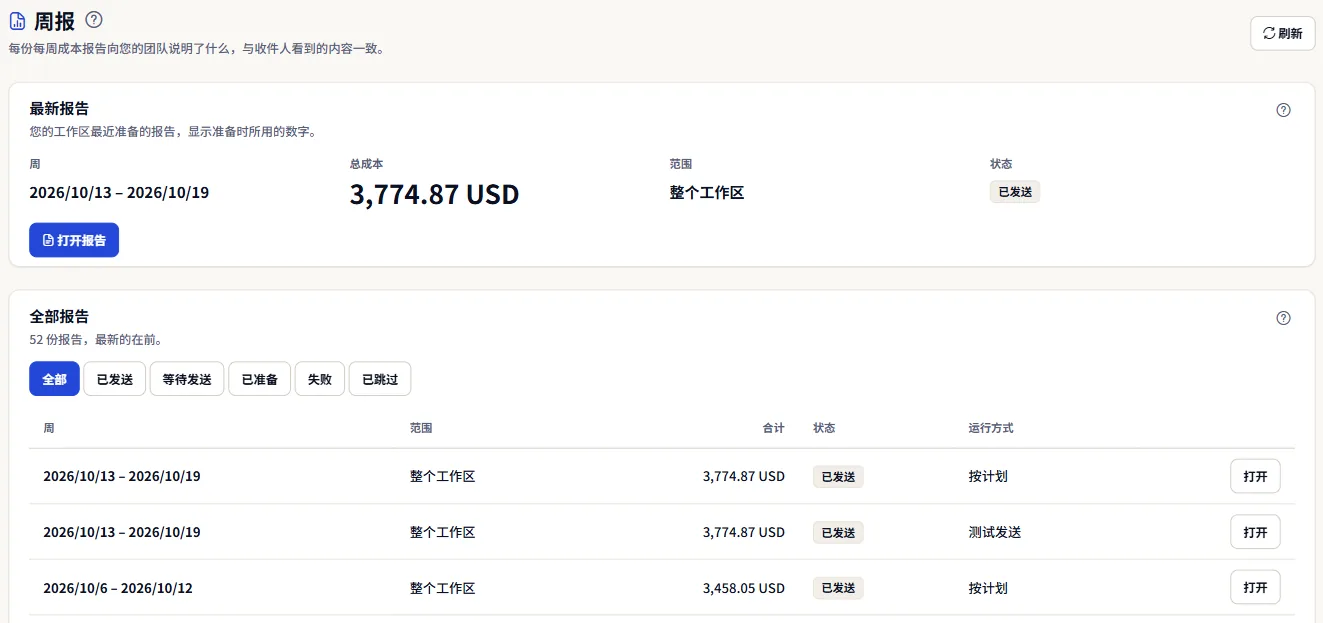The image size is (1323, 623).
Task: Click the 合计 column header
Action: pyautogui.click(x=774, y=428)
